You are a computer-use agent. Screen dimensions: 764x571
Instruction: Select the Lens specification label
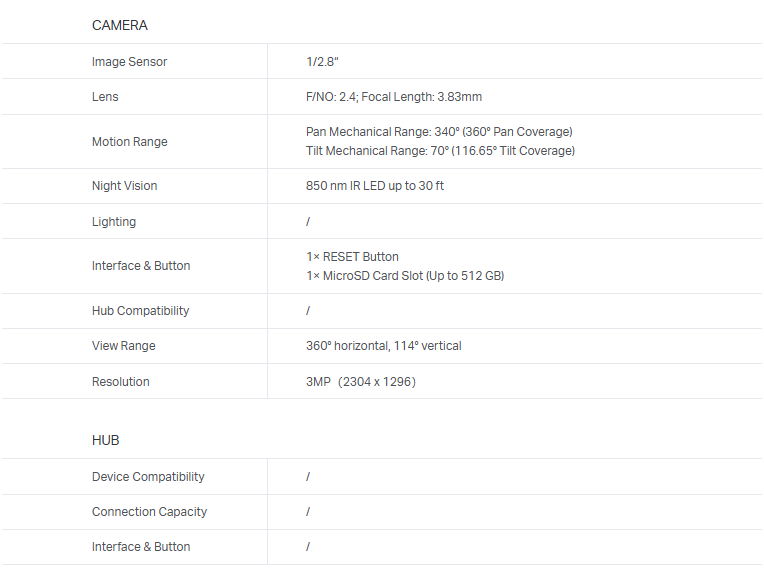click(x=105, y=97)
